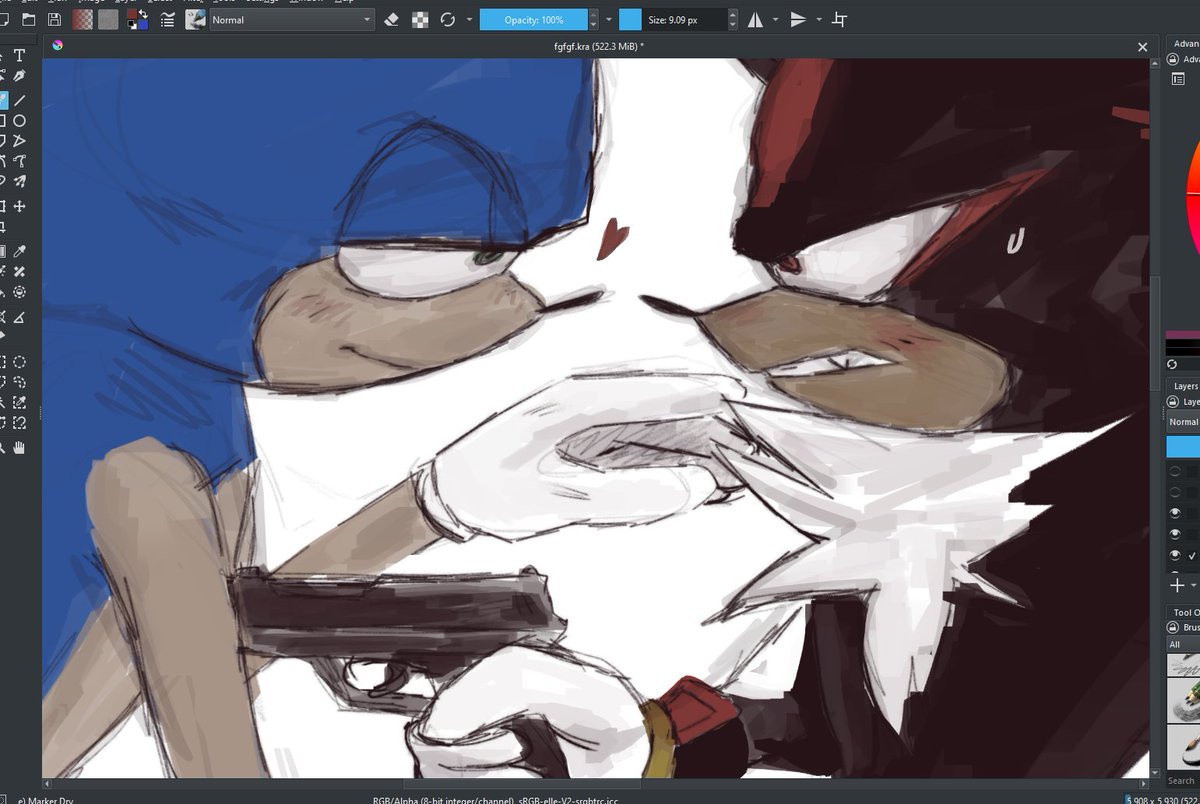Expand the add-layer plus button arrow

click(1195, 586)
